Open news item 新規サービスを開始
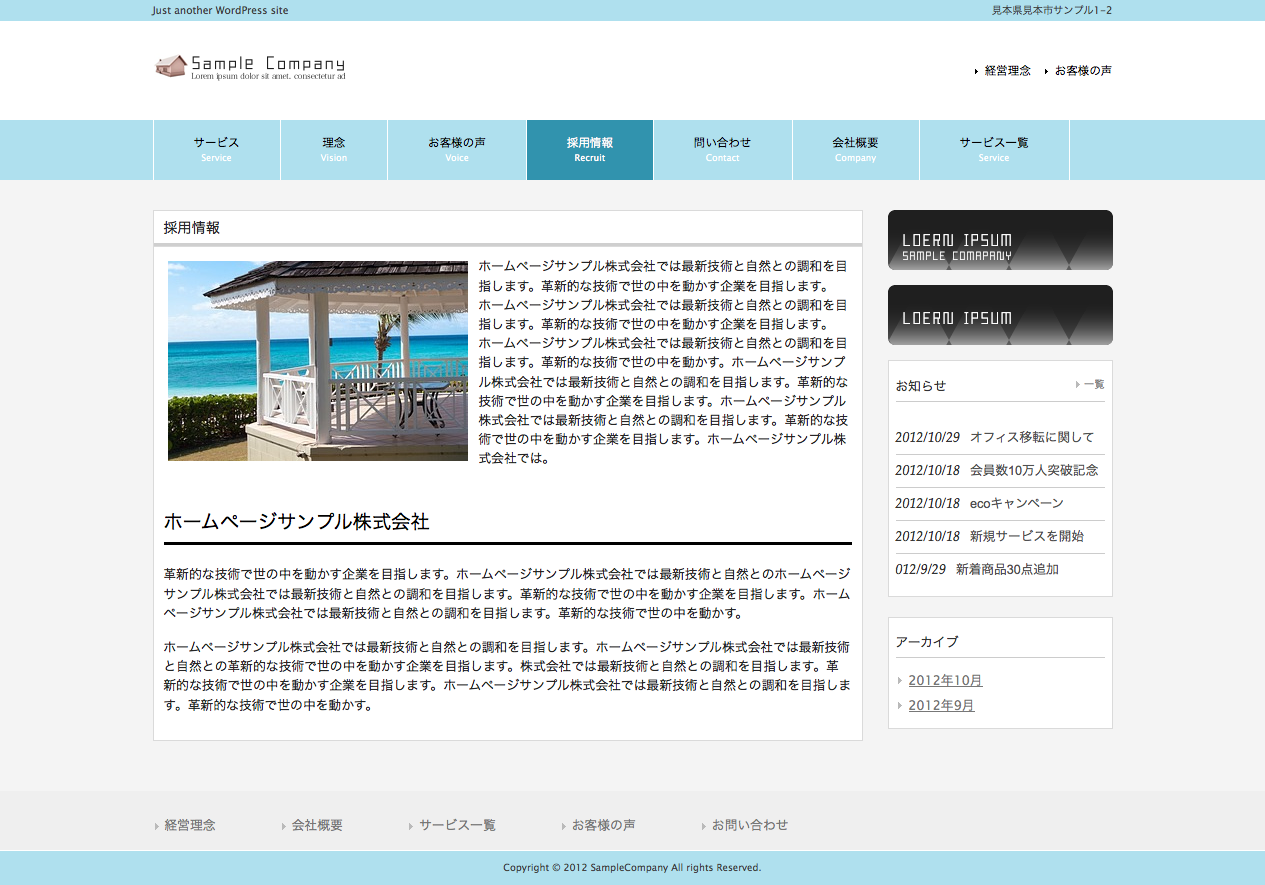This screenshot has height=885, width=1265. tap(1027, 536)
